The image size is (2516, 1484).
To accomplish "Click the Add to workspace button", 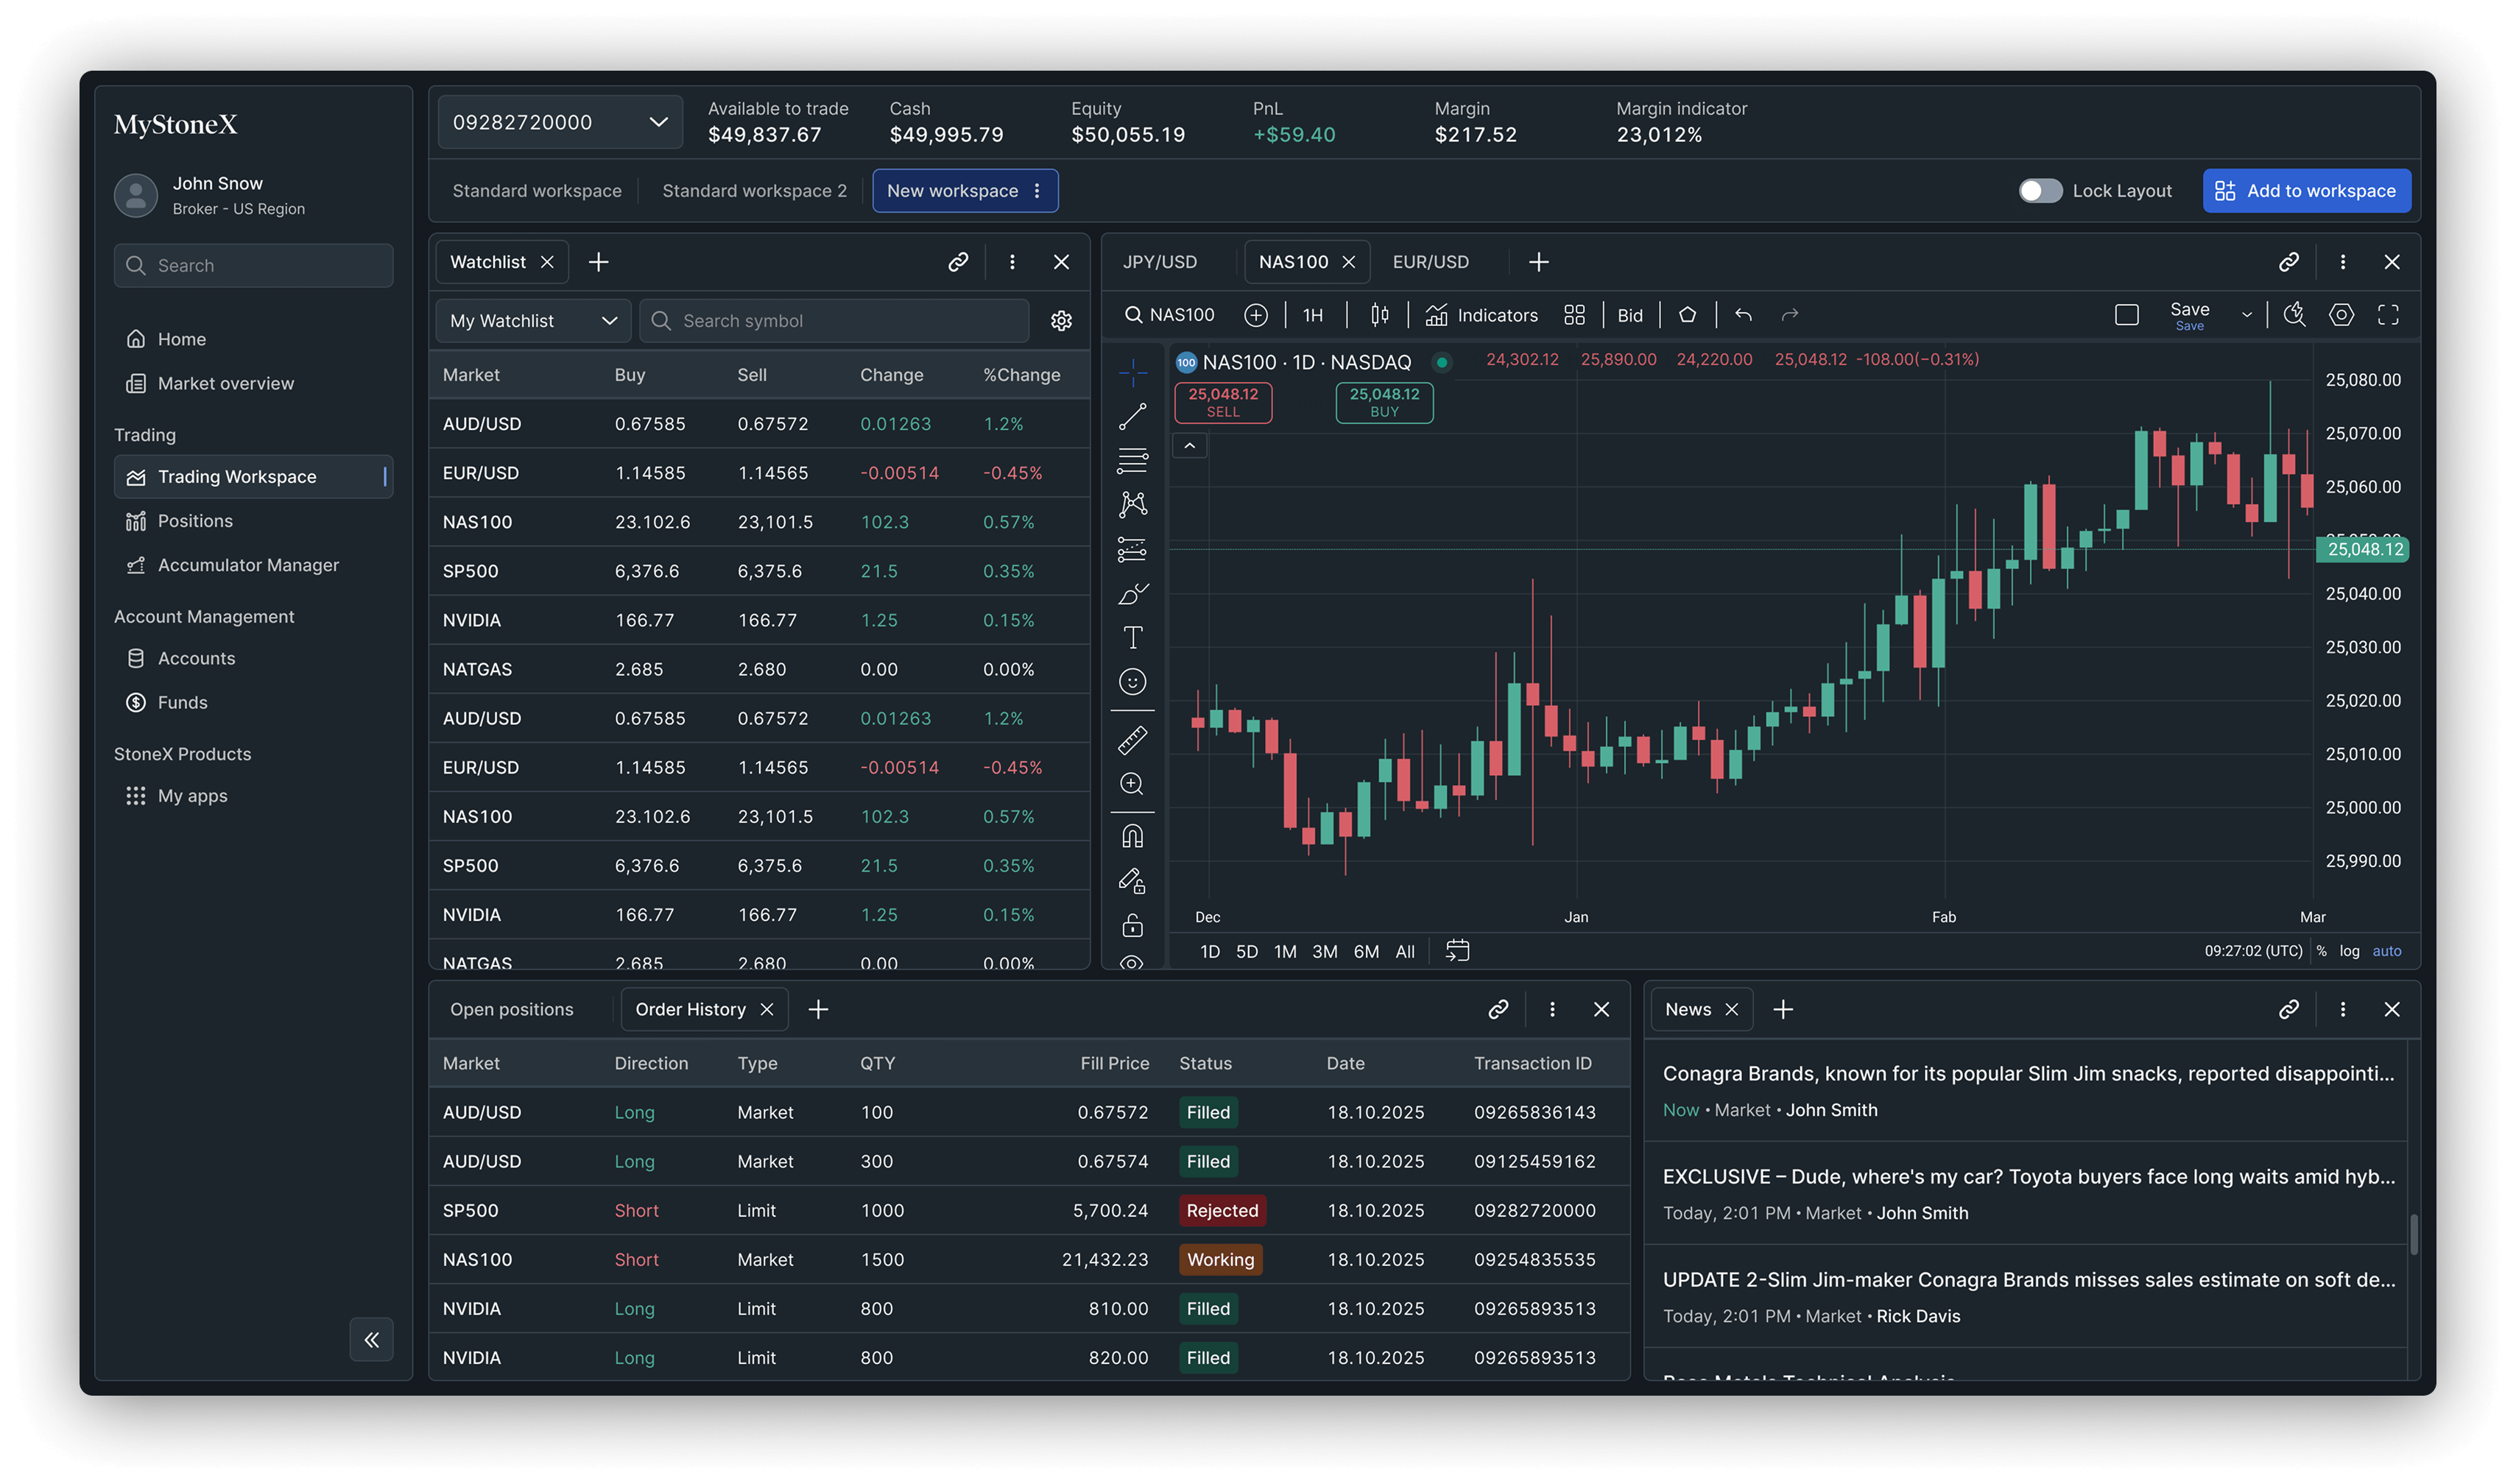I will [x=2306, y=191].
